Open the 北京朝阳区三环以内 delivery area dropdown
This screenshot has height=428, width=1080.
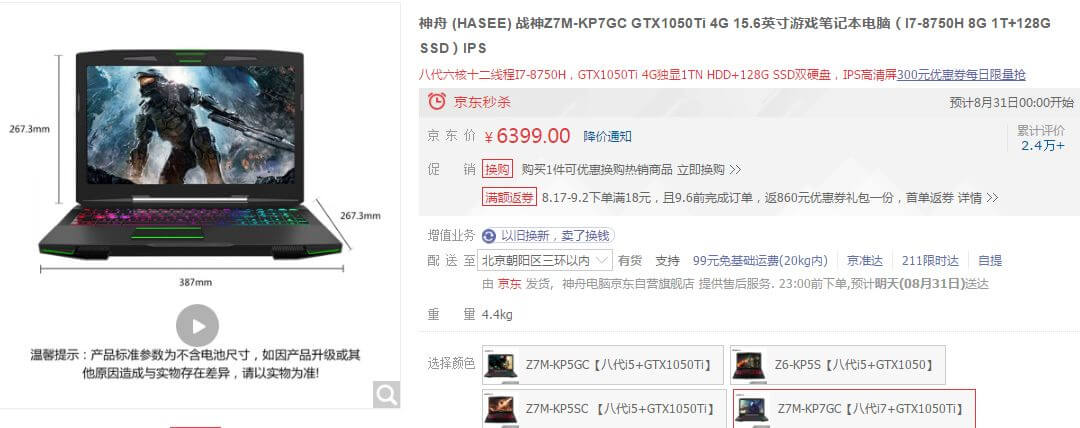(545, 261)
